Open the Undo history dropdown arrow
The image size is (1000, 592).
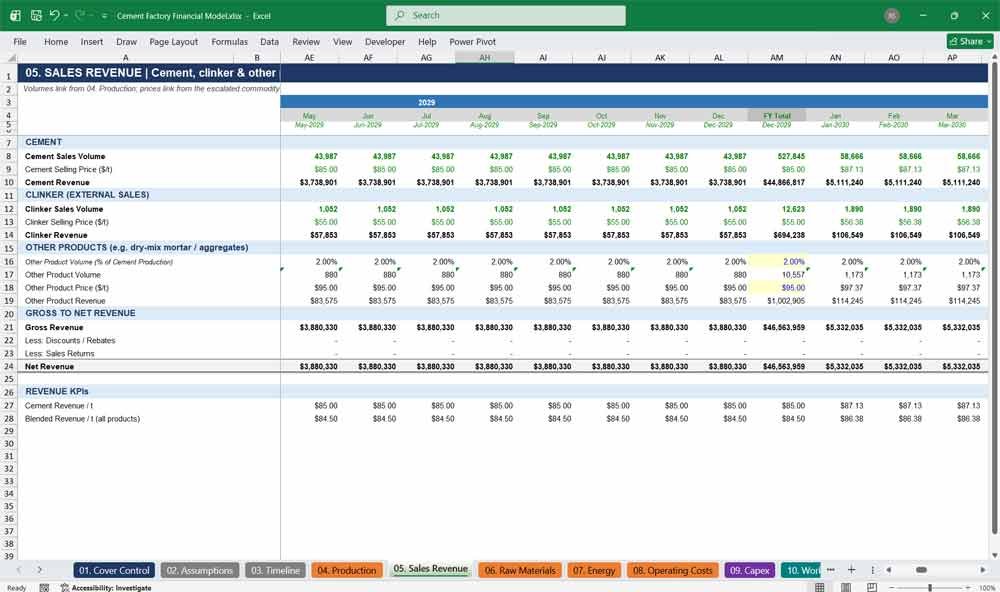65,15
